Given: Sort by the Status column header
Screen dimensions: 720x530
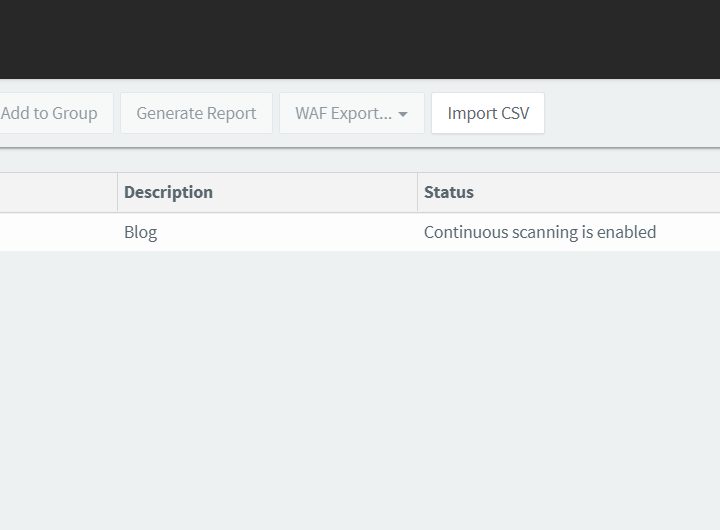Looking at the screenshot, I should 449,192.
